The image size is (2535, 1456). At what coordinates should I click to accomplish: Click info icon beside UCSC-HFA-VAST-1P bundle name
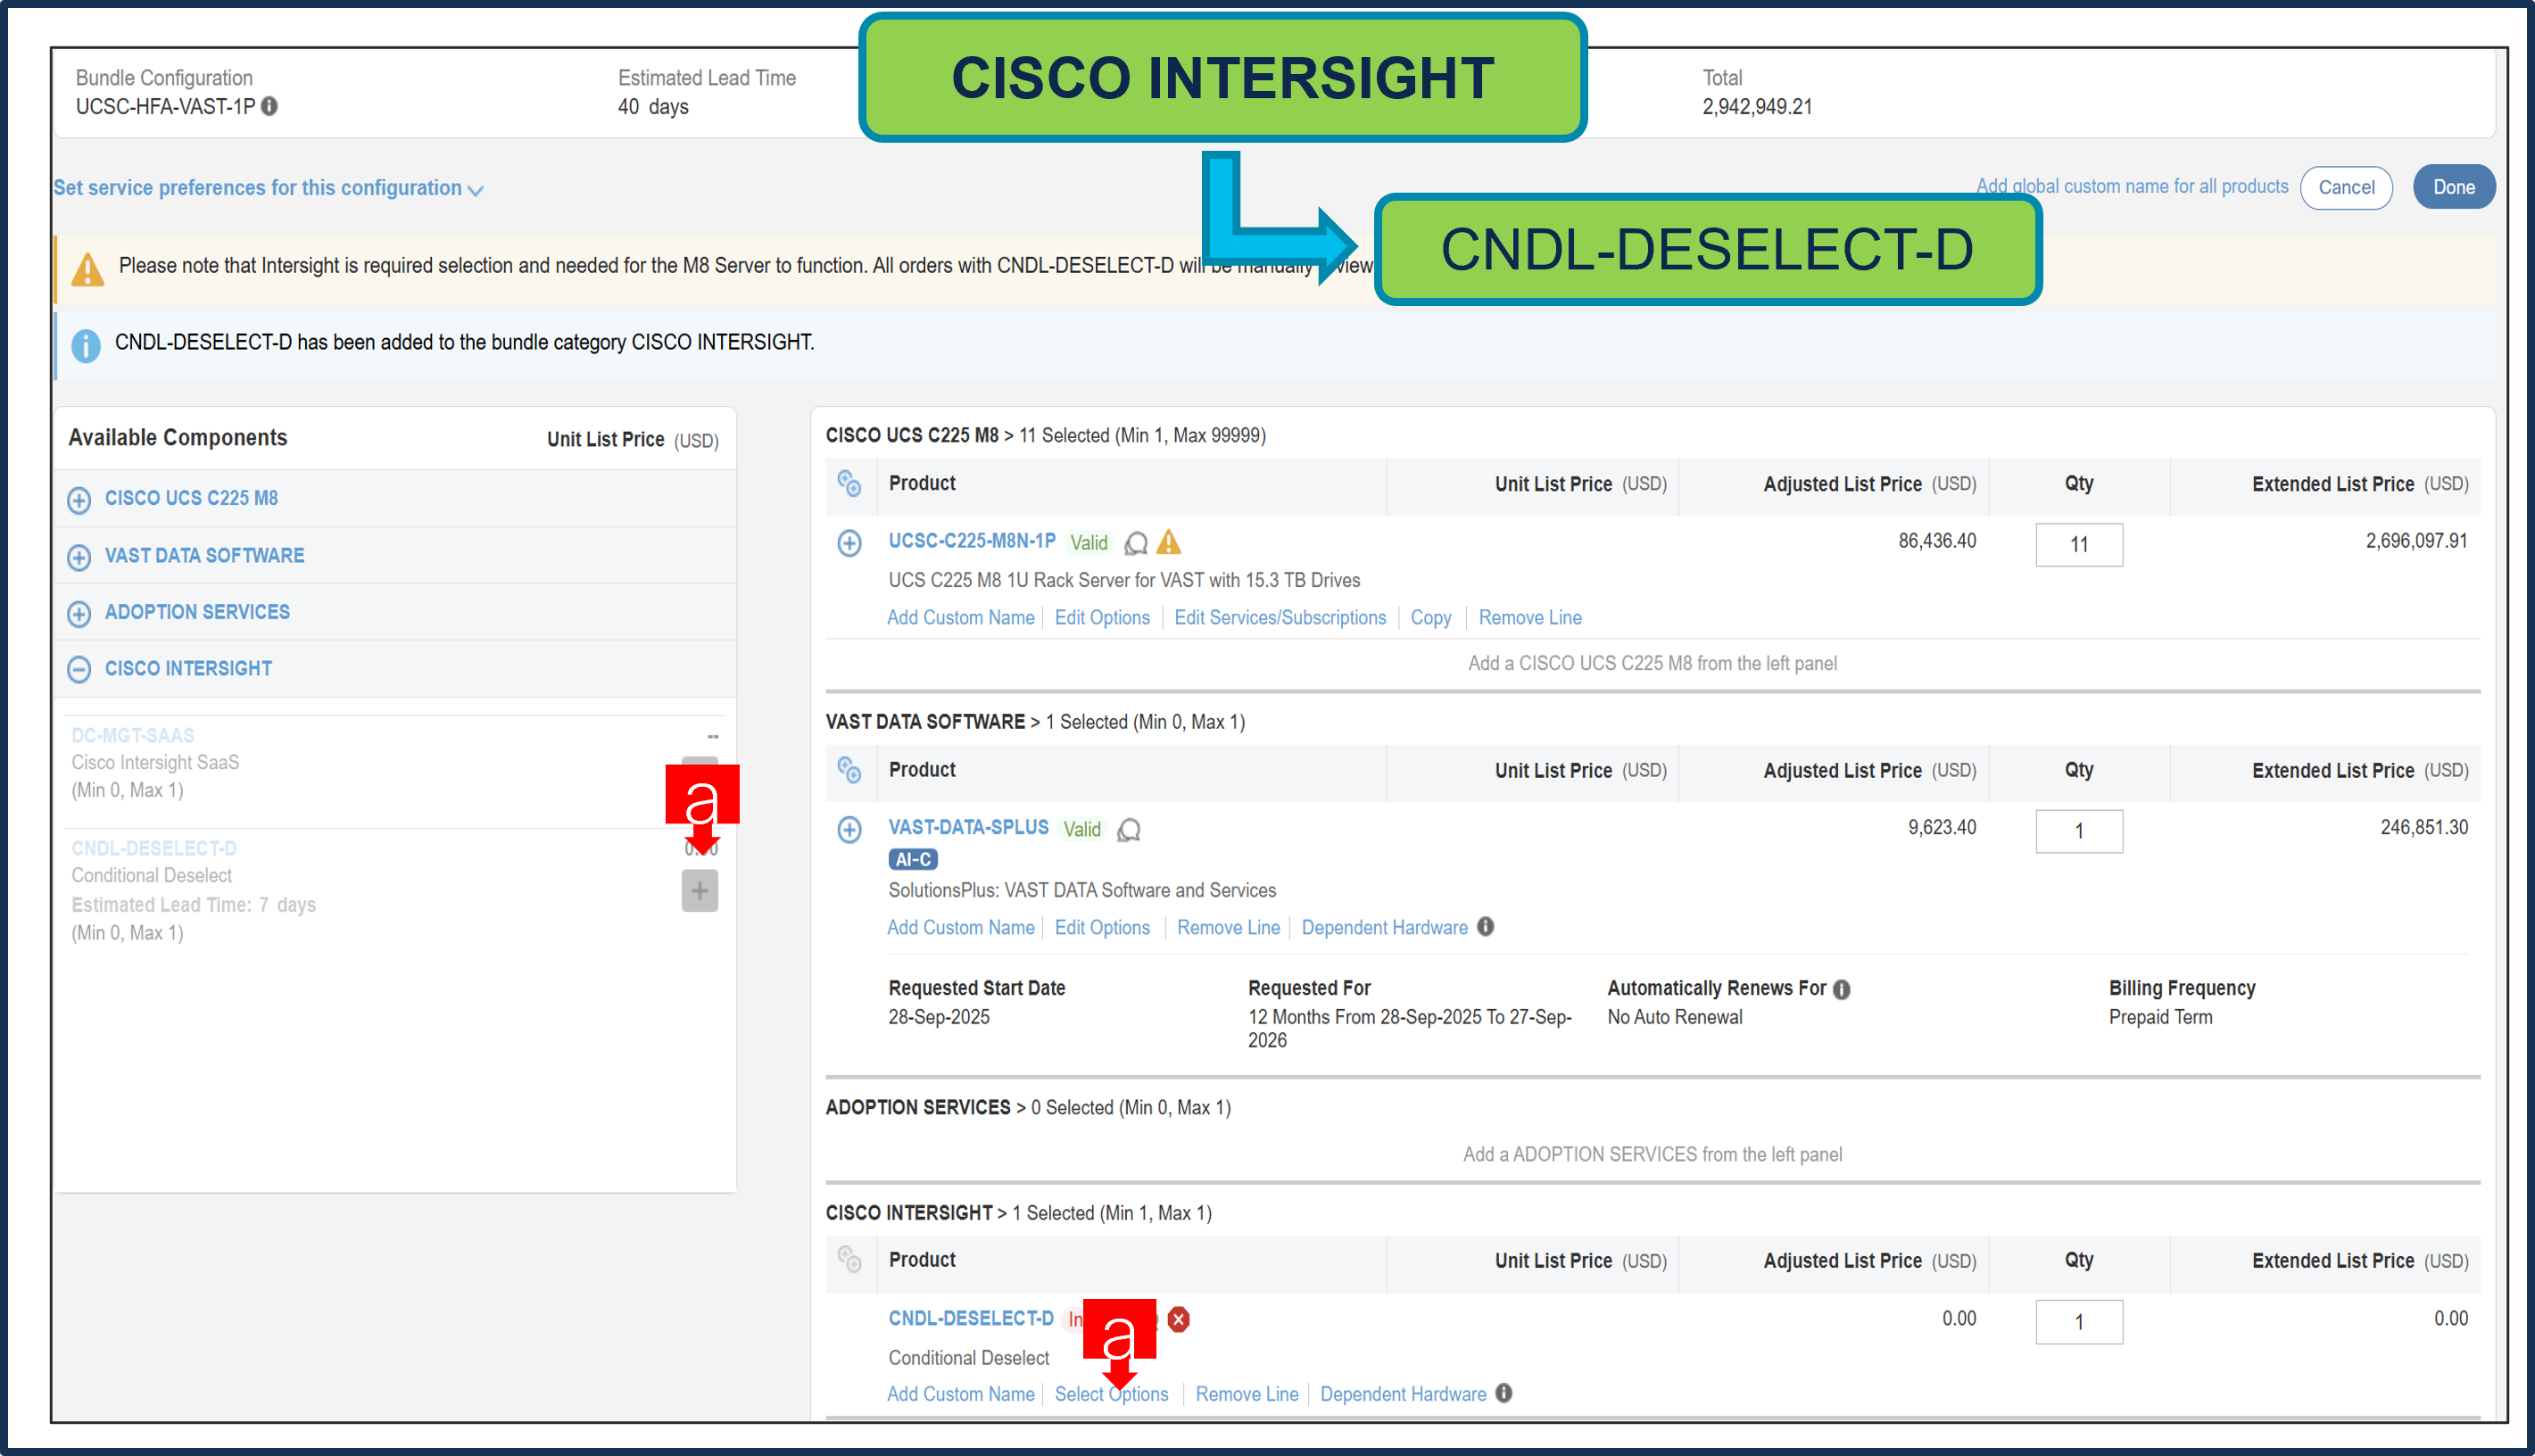(268, 107)
